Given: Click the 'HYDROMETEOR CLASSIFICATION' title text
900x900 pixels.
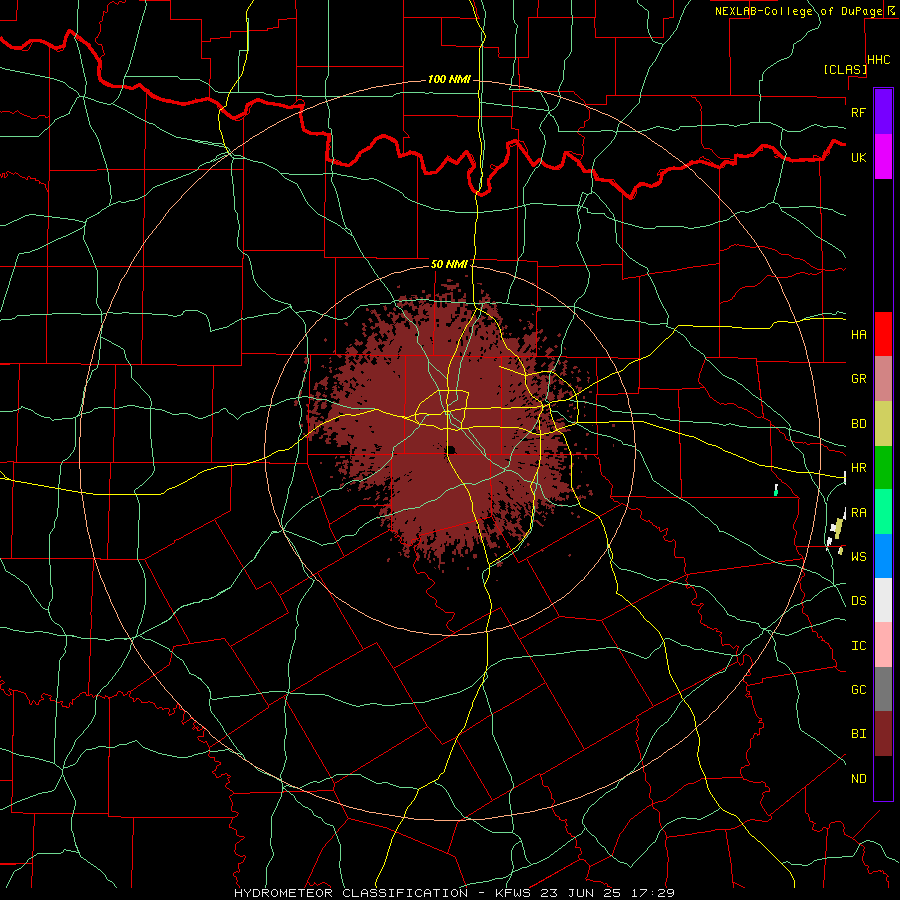Looking at the screenshot, I should click(x=350, y=893).
